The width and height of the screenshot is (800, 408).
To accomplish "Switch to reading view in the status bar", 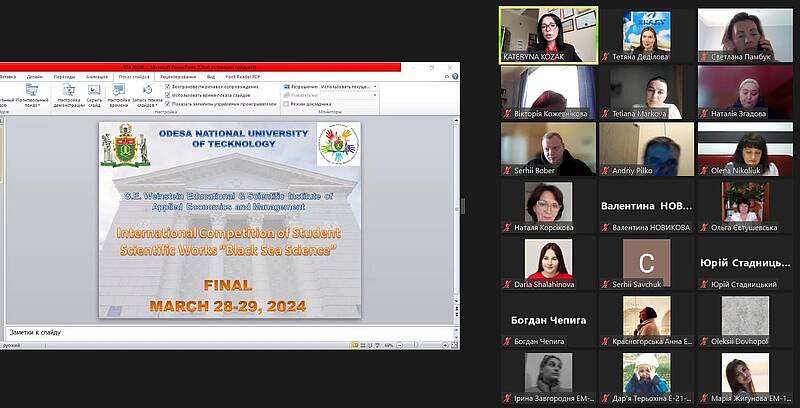I will 370,345.
